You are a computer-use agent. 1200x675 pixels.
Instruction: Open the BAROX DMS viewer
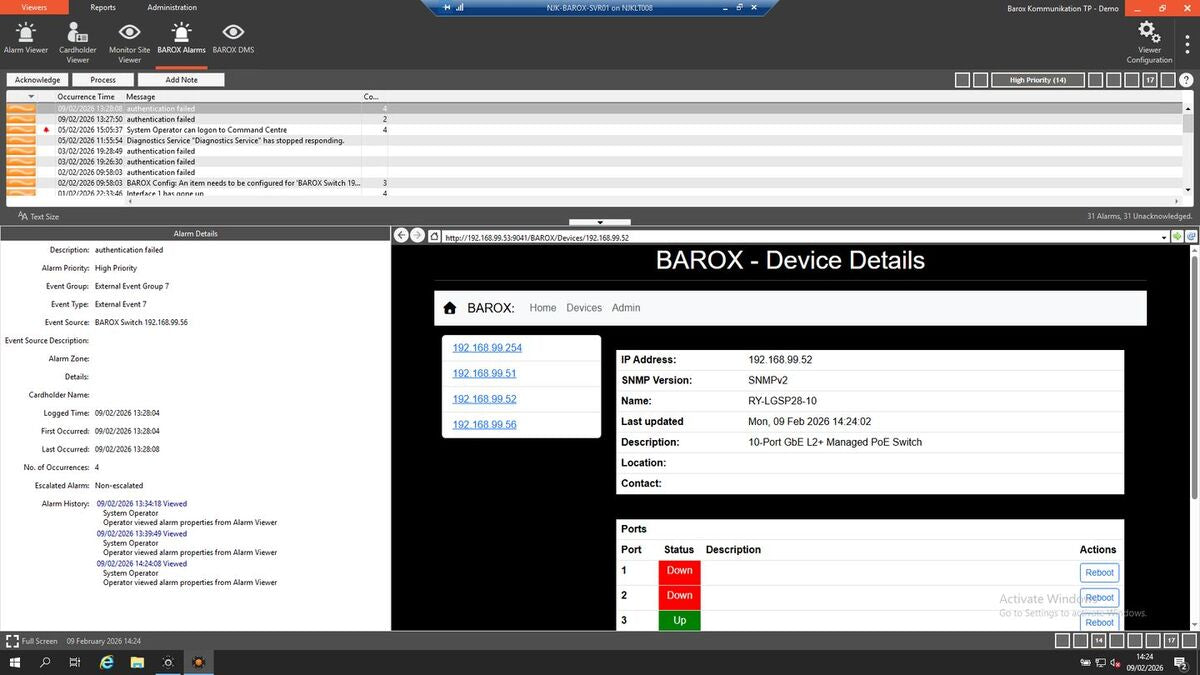click(233, 40)
